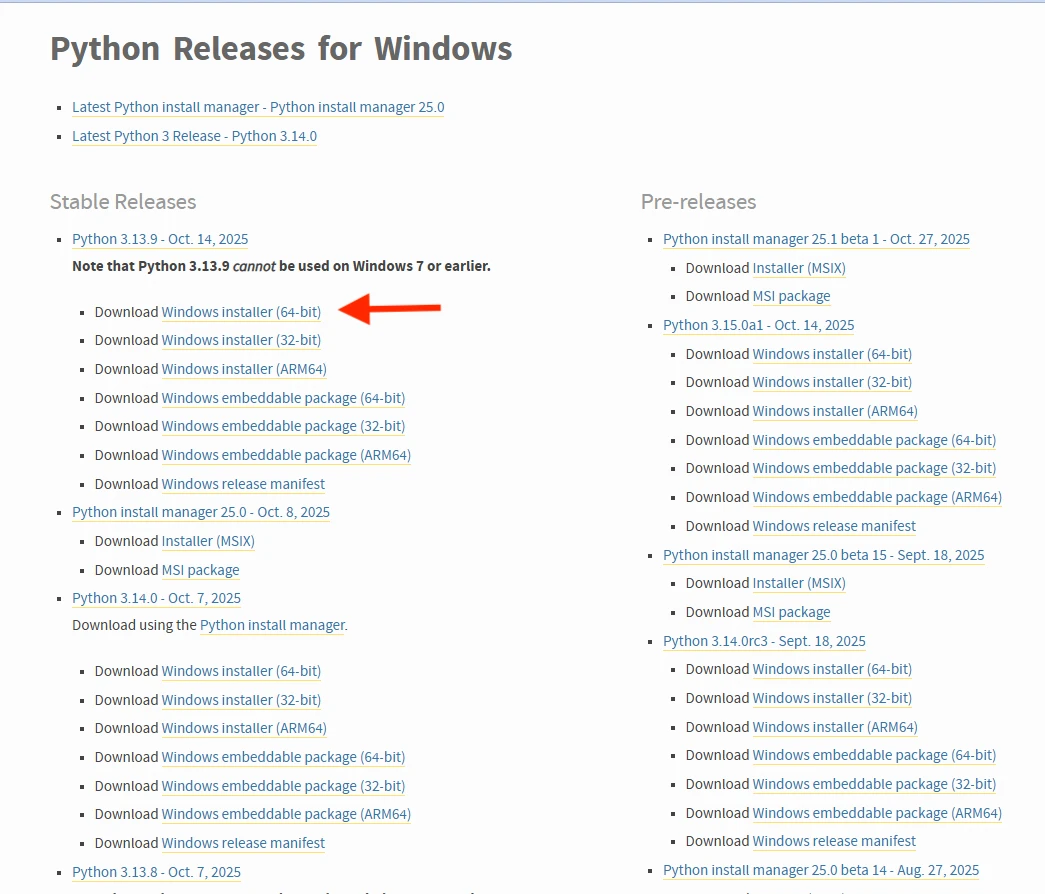Screen dimensions: 1045x894
Task: Open the Python 3.13.8 - Oct. 7, 2025 release
Action: pos(156,872)
